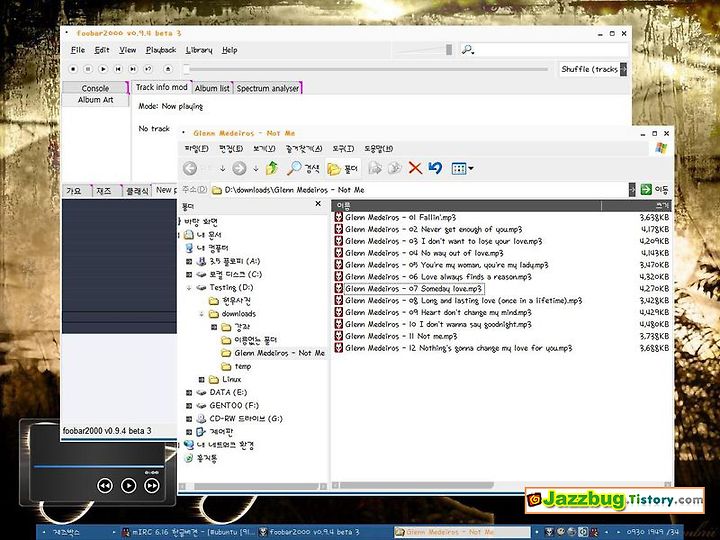
Task: Switch to Spectrum analyser tab
Action: pos(268,88)
